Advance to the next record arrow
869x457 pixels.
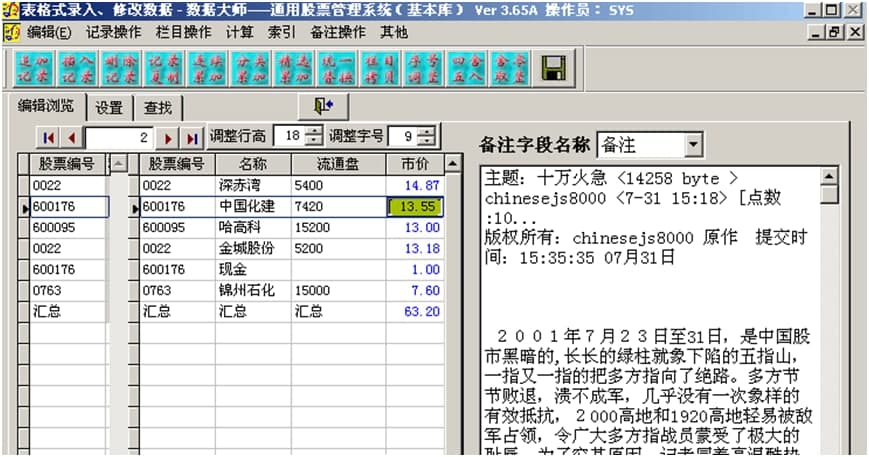tap(169, 137)
